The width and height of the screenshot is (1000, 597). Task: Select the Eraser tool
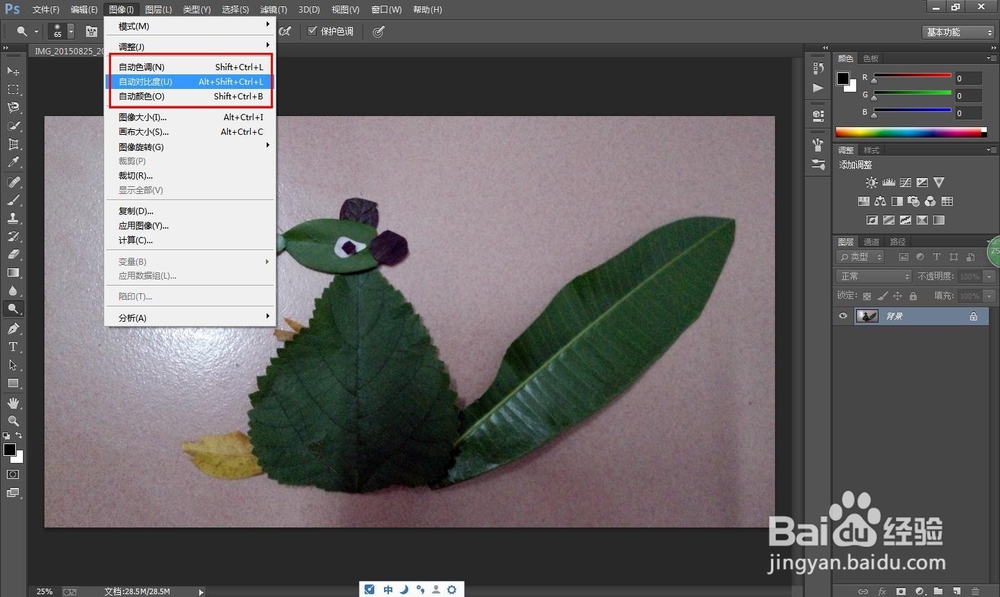(13, 254)
